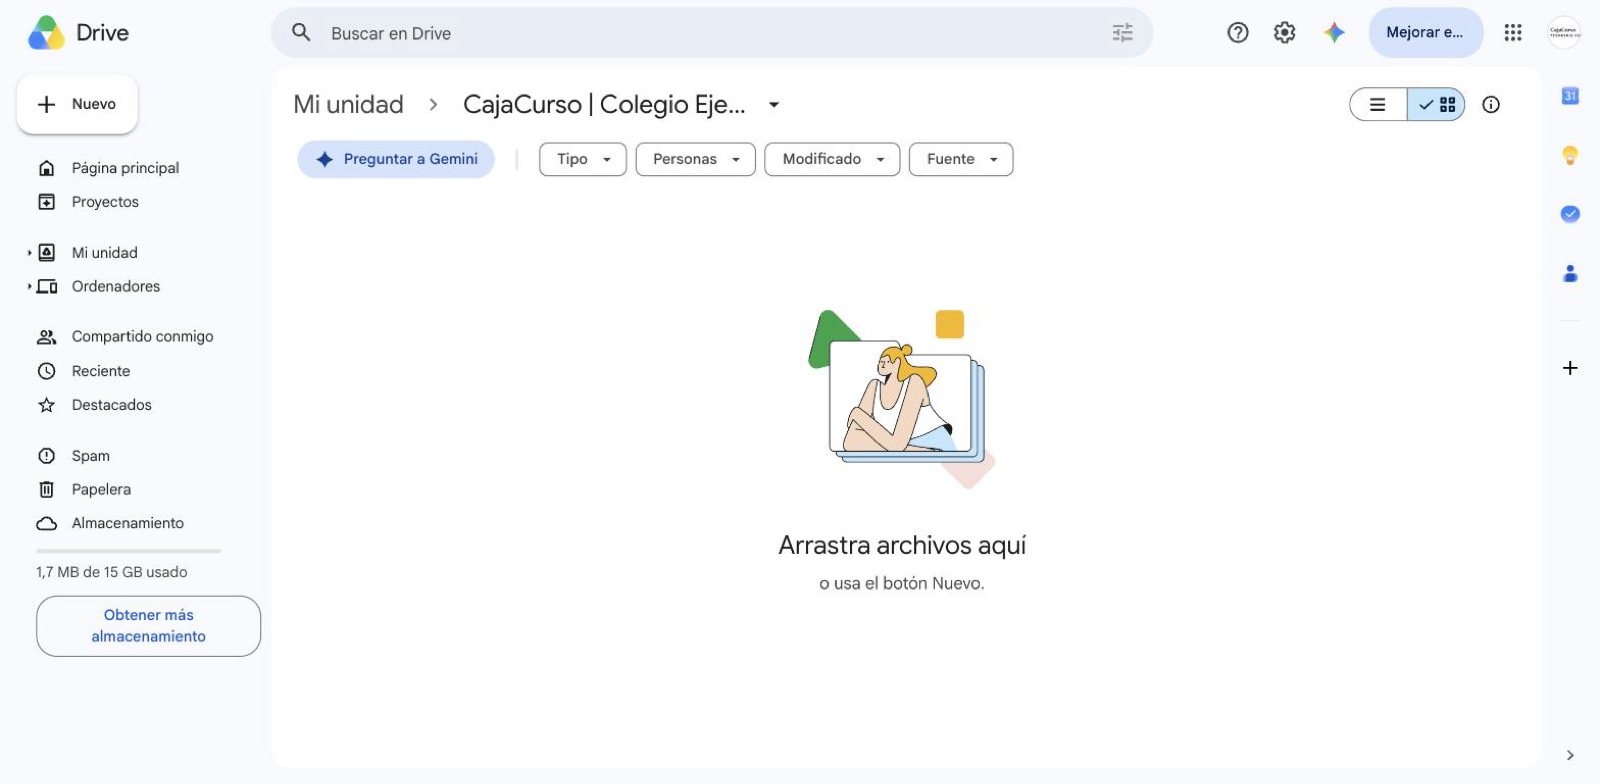Switch to grid layout view
Viewport: 1600px width, 784px height.
coord(1436,104)
